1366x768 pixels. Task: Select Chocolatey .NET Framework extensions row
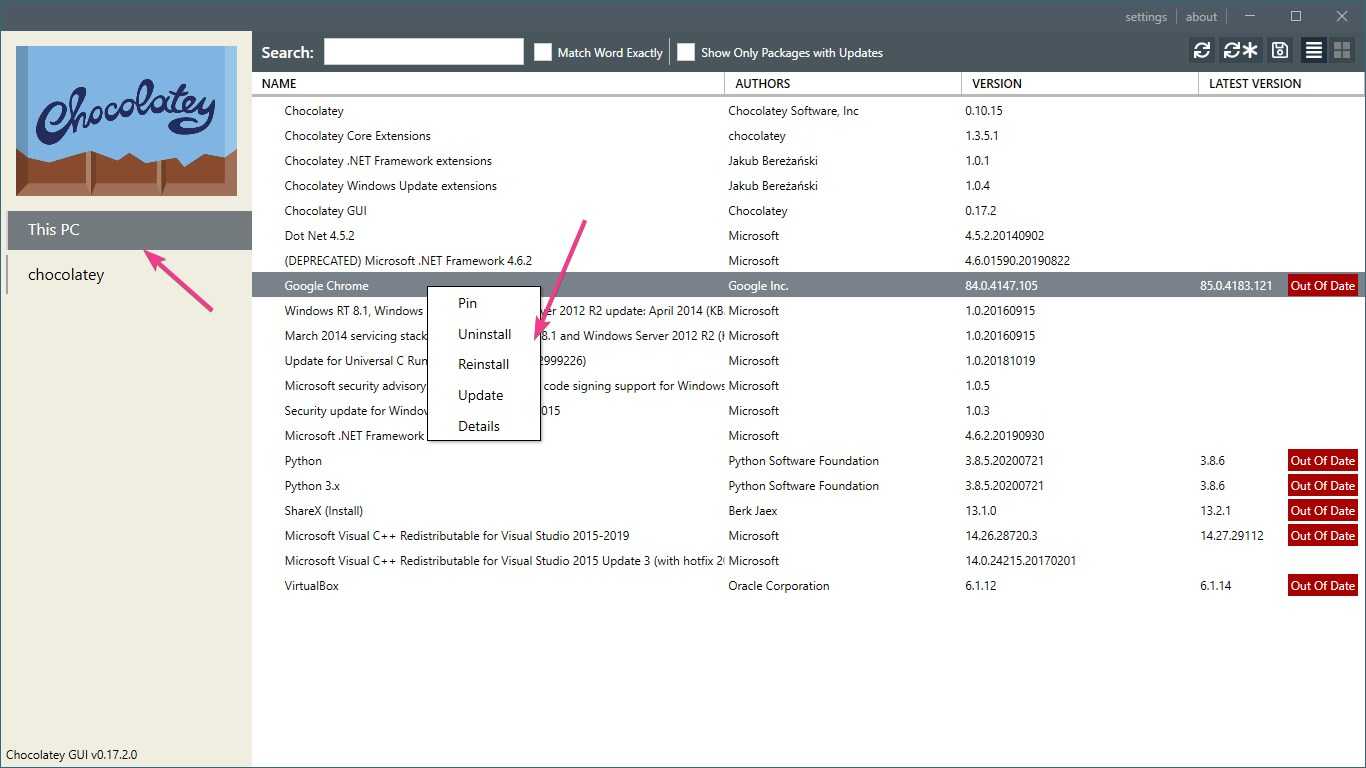808,161
